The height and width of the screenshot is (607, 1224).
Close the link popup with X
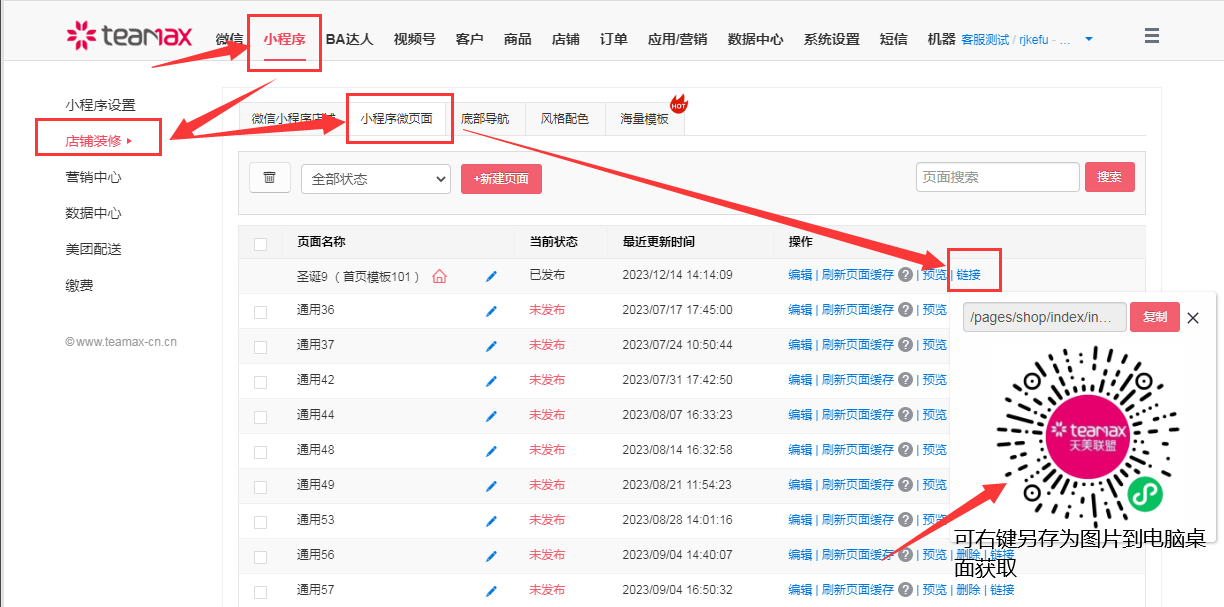pos(1193,318)
